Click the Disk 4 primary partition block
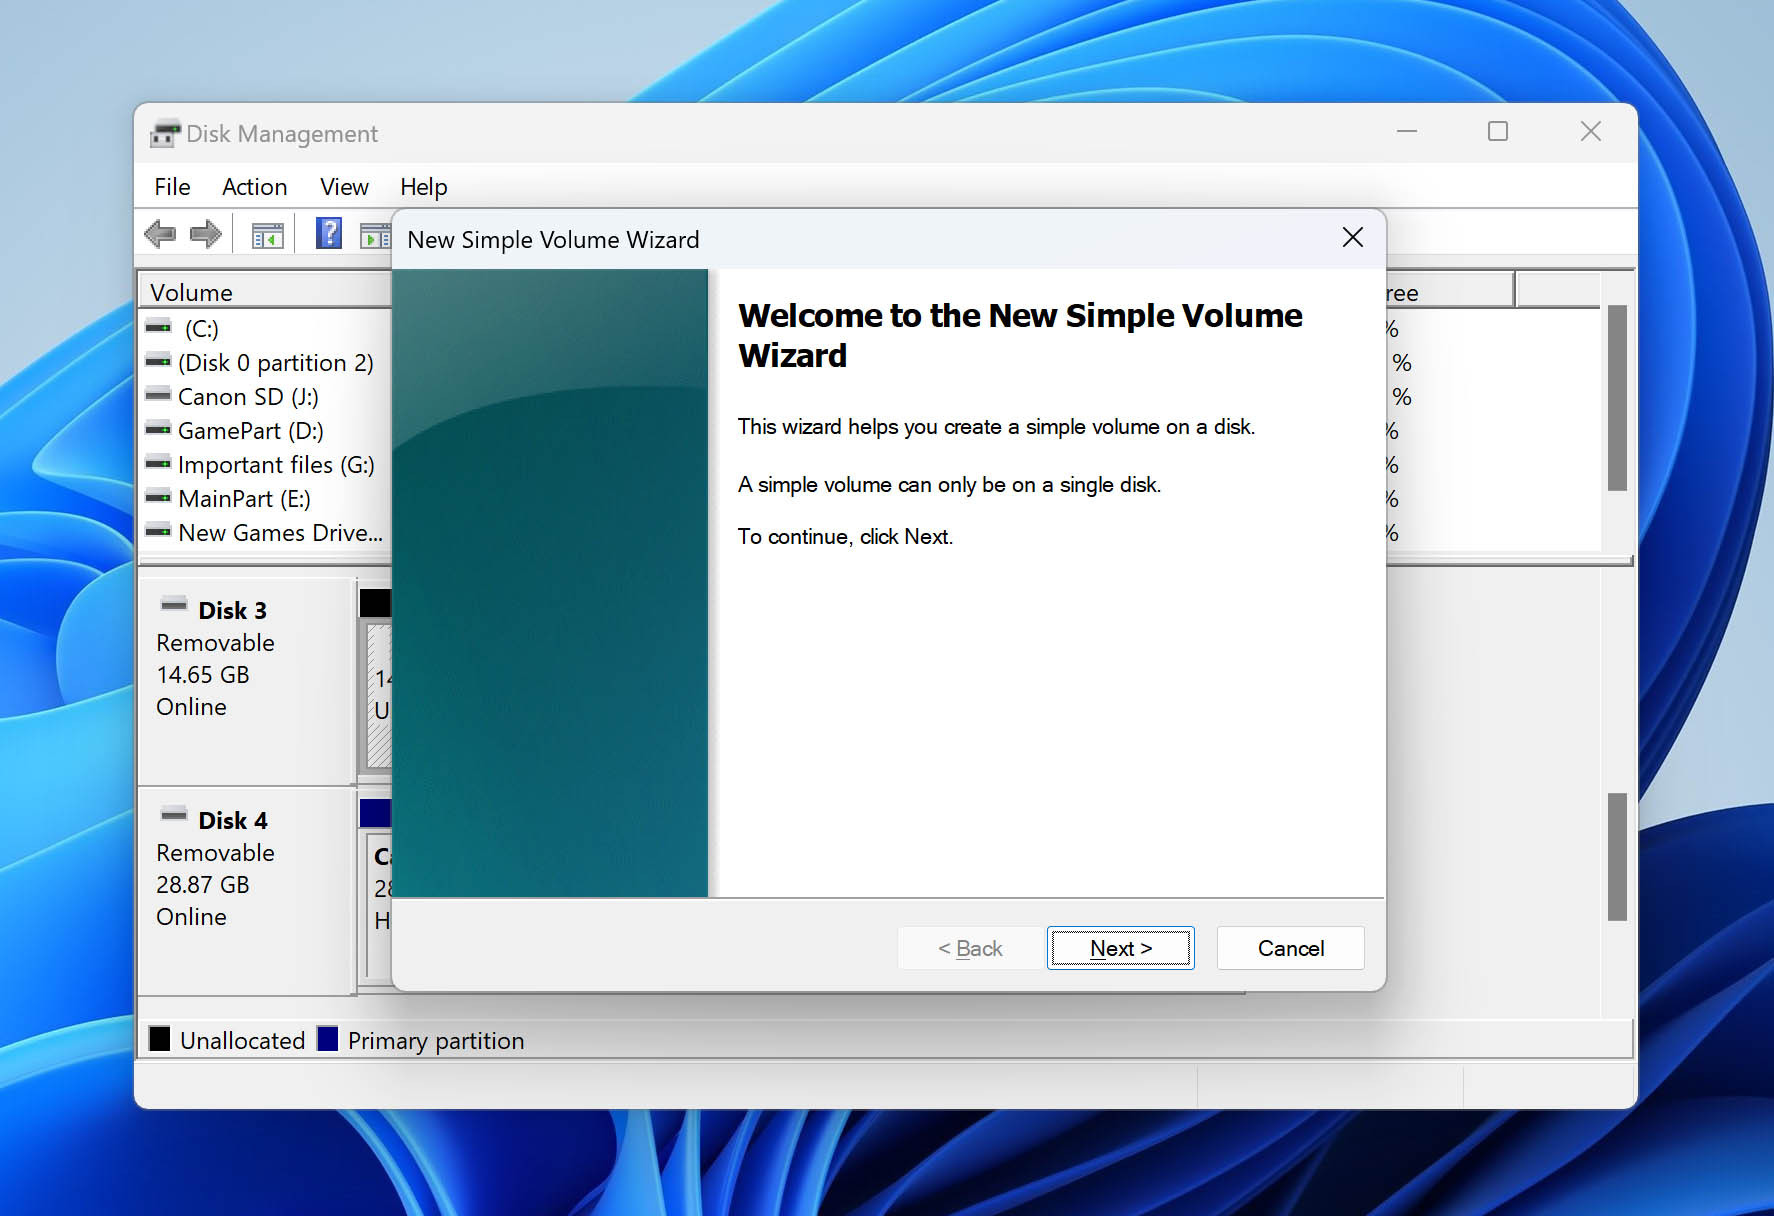 (379, 905)
